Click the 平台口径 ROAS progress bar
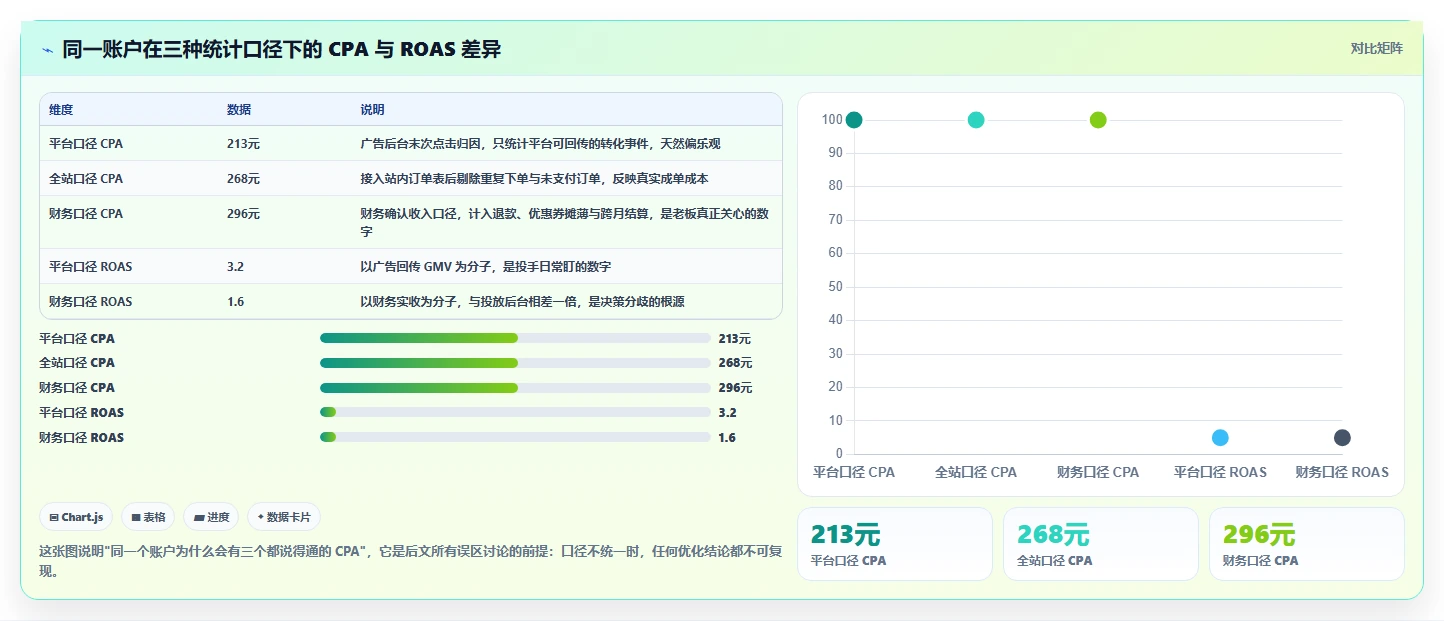 coord(515,412)
